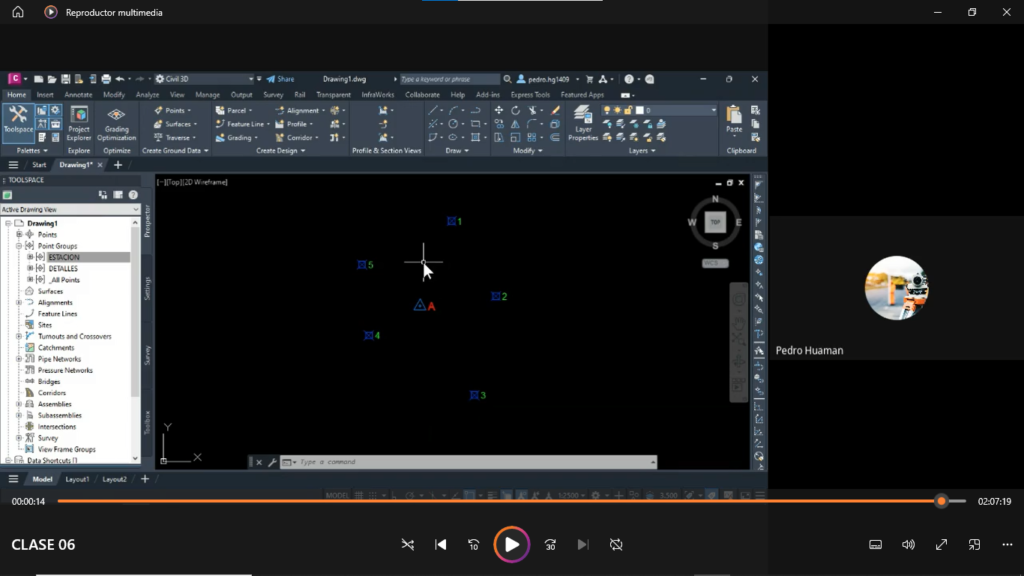The width and height of the screenshot is (1024, 576).
Task: Toggle shuffle in the media player
Action: point(407,545)
